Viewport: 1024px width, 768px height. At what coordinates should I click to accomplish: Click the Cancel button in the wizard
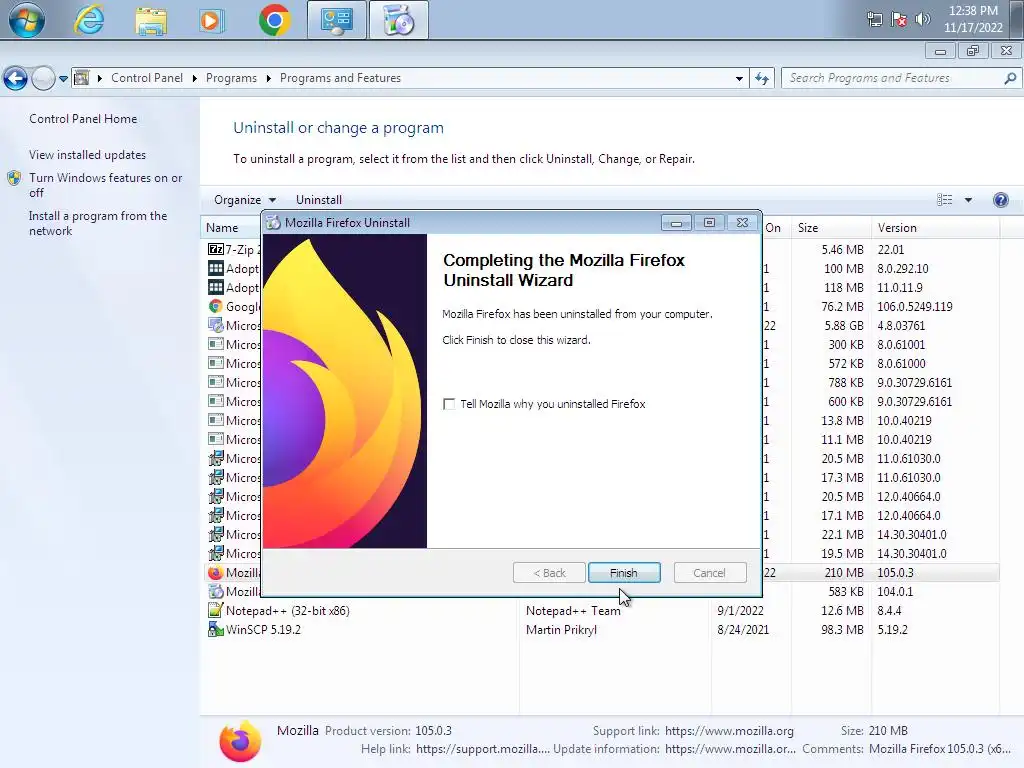709,573
